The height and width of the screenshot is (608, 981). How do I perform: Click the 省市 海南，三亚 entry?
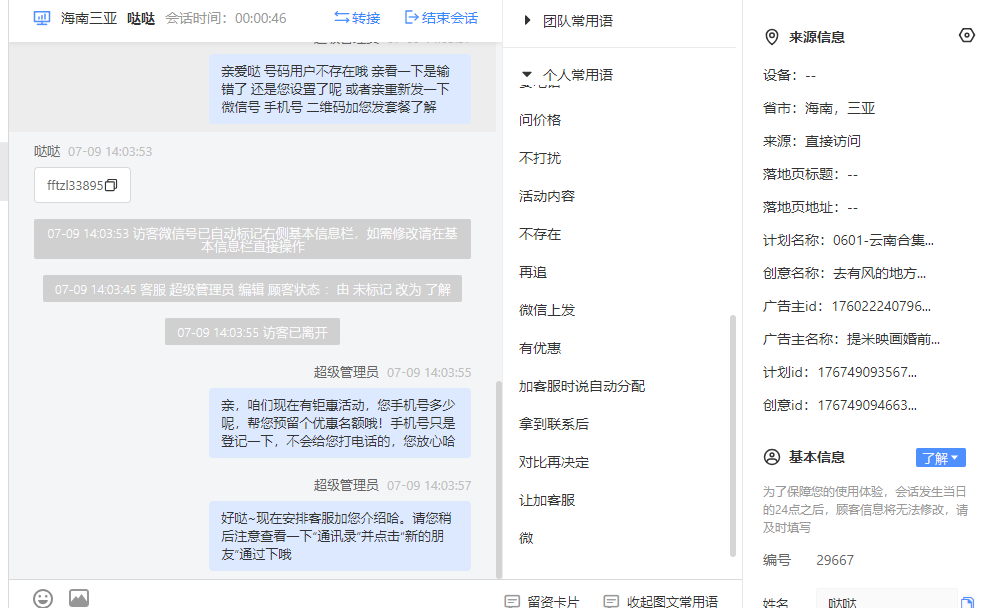point(819,108)
